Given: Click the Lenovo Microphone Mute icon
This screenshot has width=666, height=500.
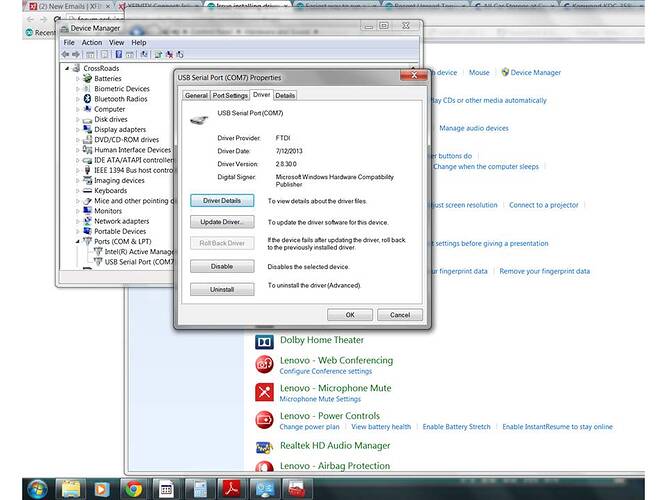Looking at the screenshot, I should [264, 392].
